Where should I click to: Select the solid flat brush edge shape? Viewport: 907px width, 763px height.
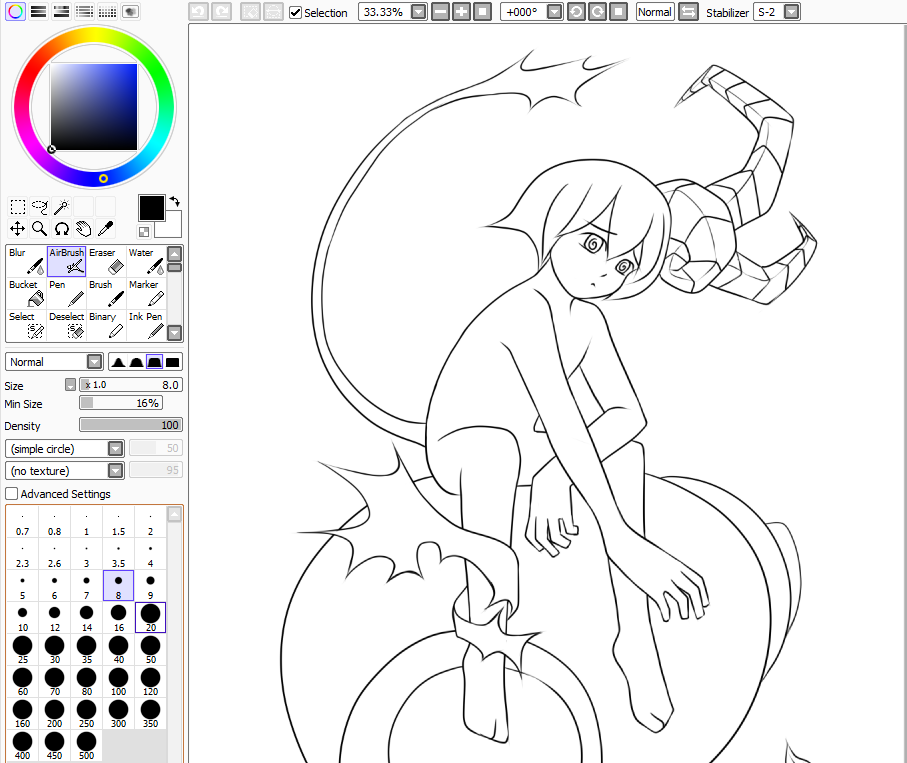(x=172, y=362)
